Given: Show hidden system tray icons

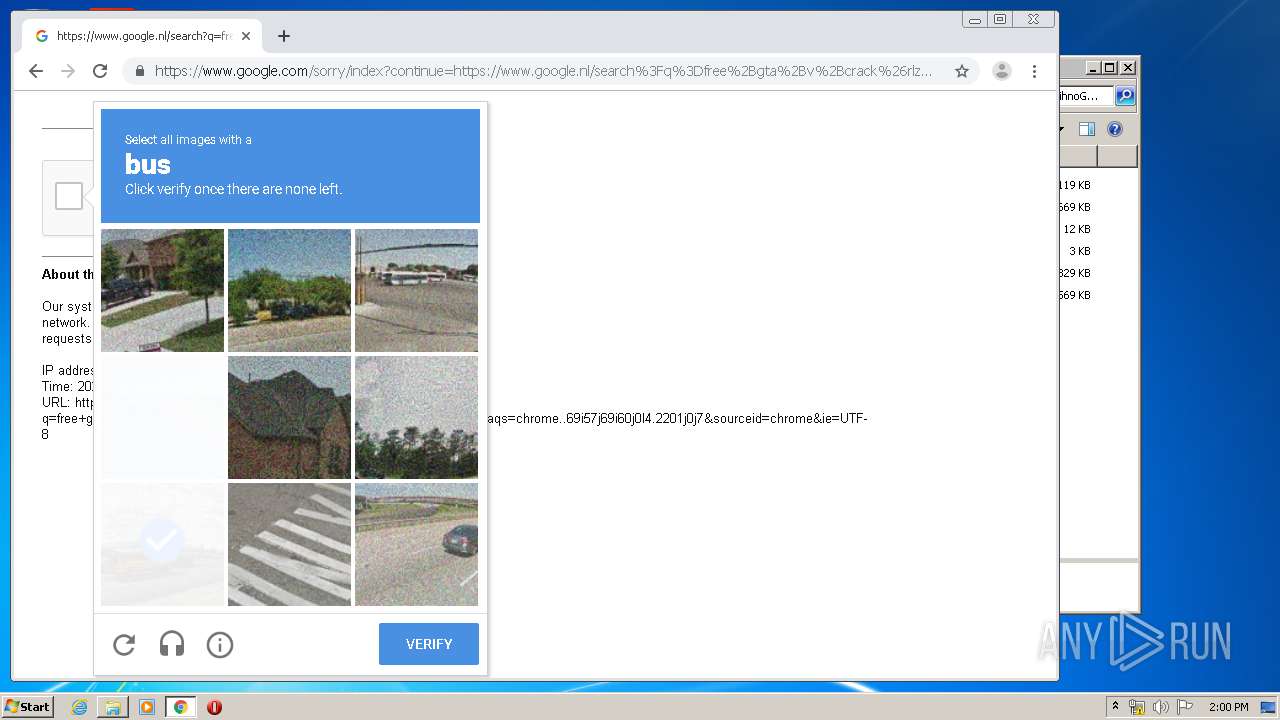Looking at the screenshot, I should click(x=1116, y=707).
